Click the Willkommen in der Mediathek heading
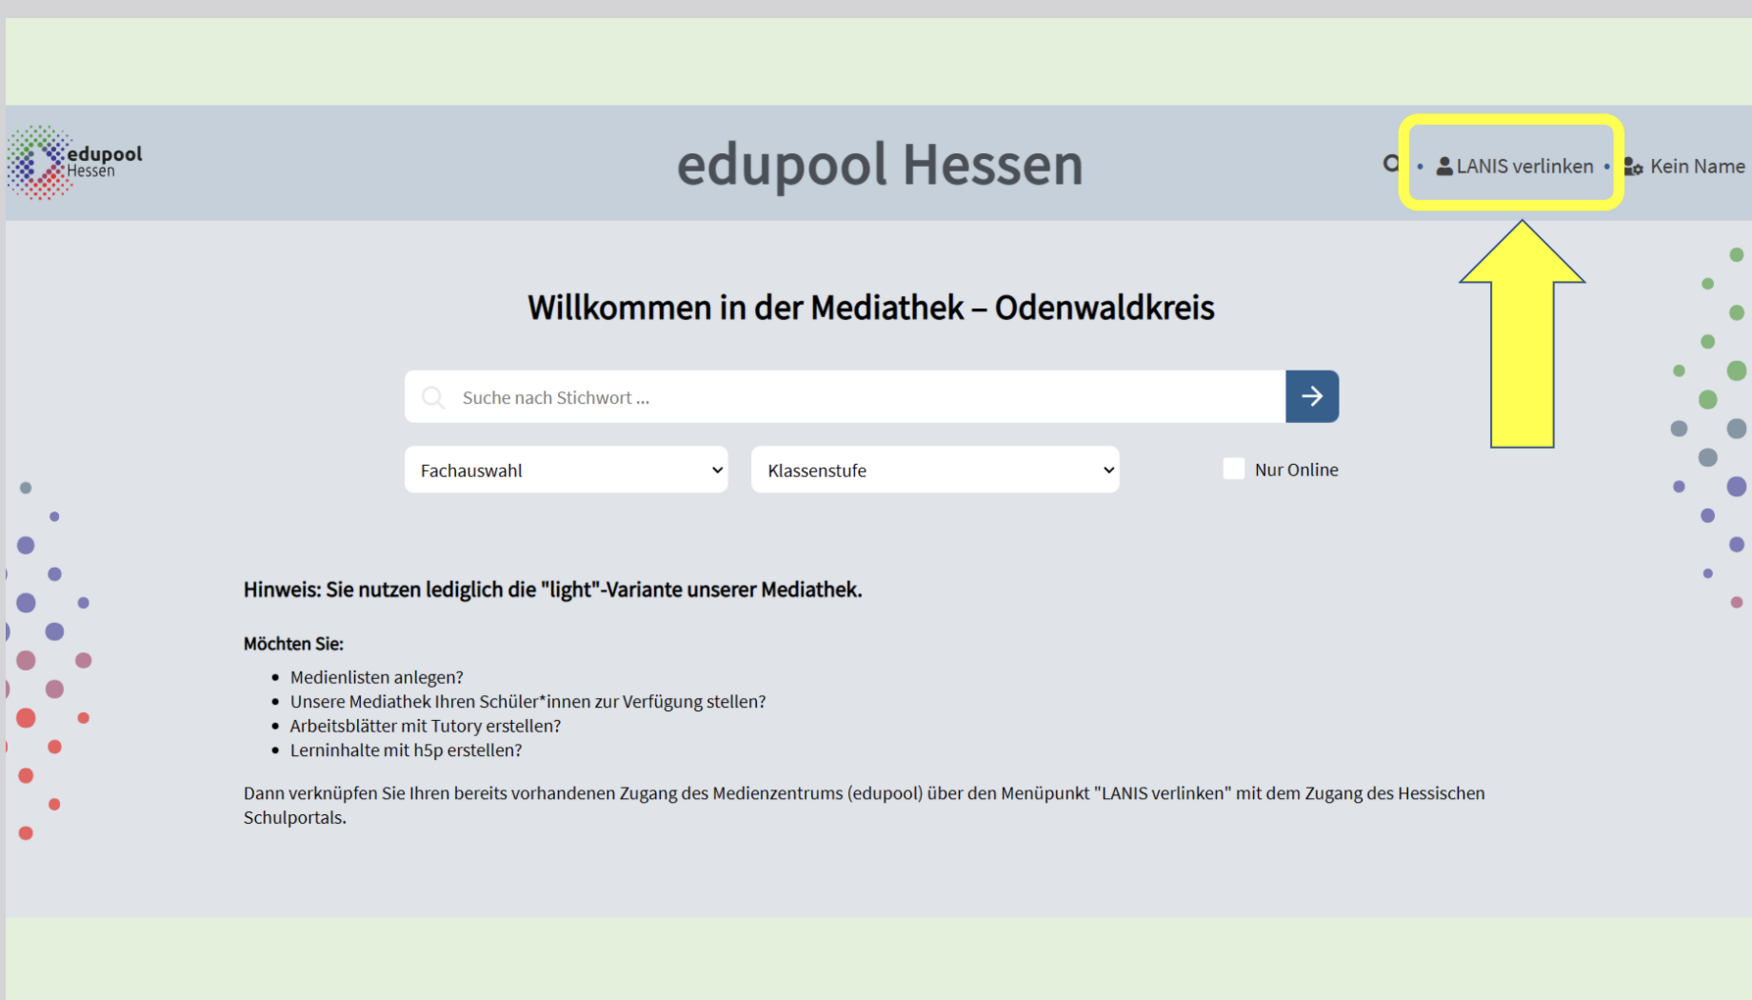This screenshot has width=1752, height=1000. coord(870,307)
